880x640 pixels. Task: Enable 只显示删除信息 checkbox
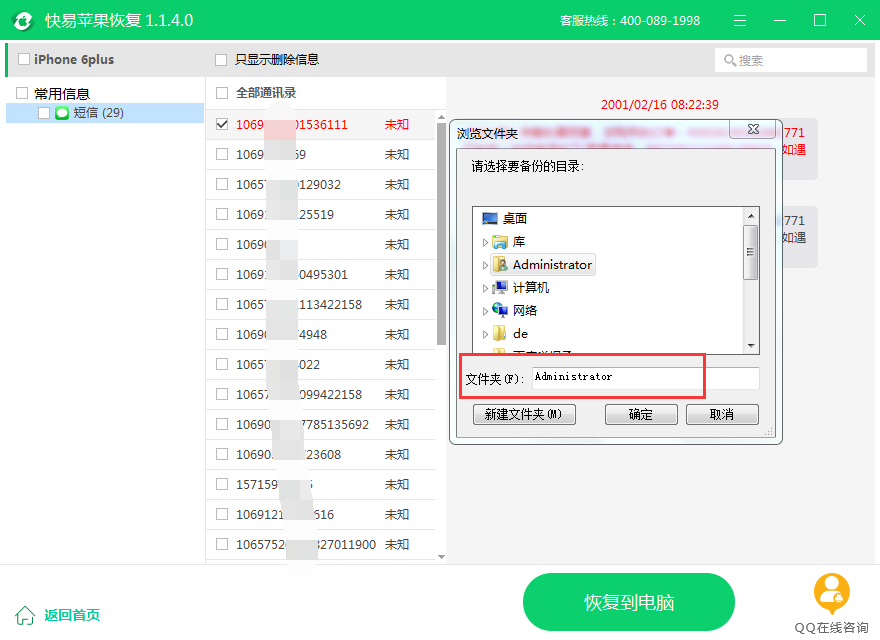pyautogui.click(x=222, y=60)
